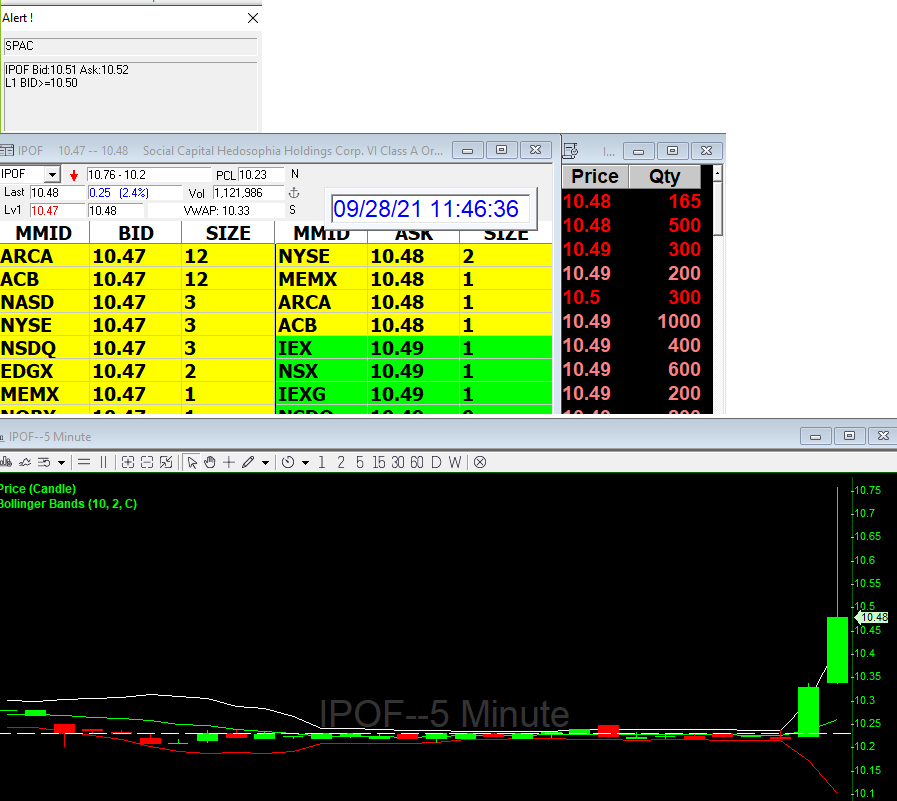
Task: Click the clock time-range icon
Action: (288, 462)
